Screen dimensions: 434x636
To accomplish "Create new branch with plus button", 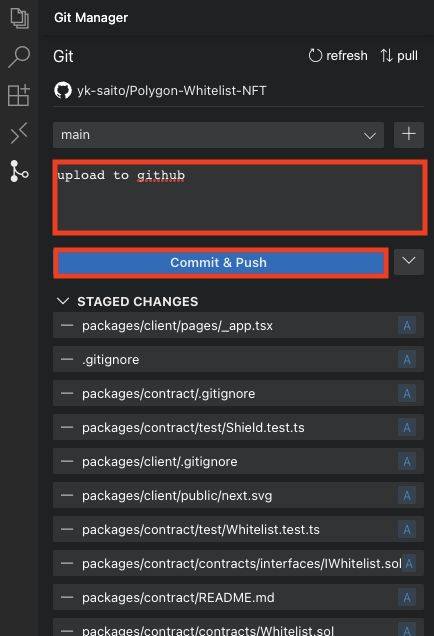I will (409, 135).
